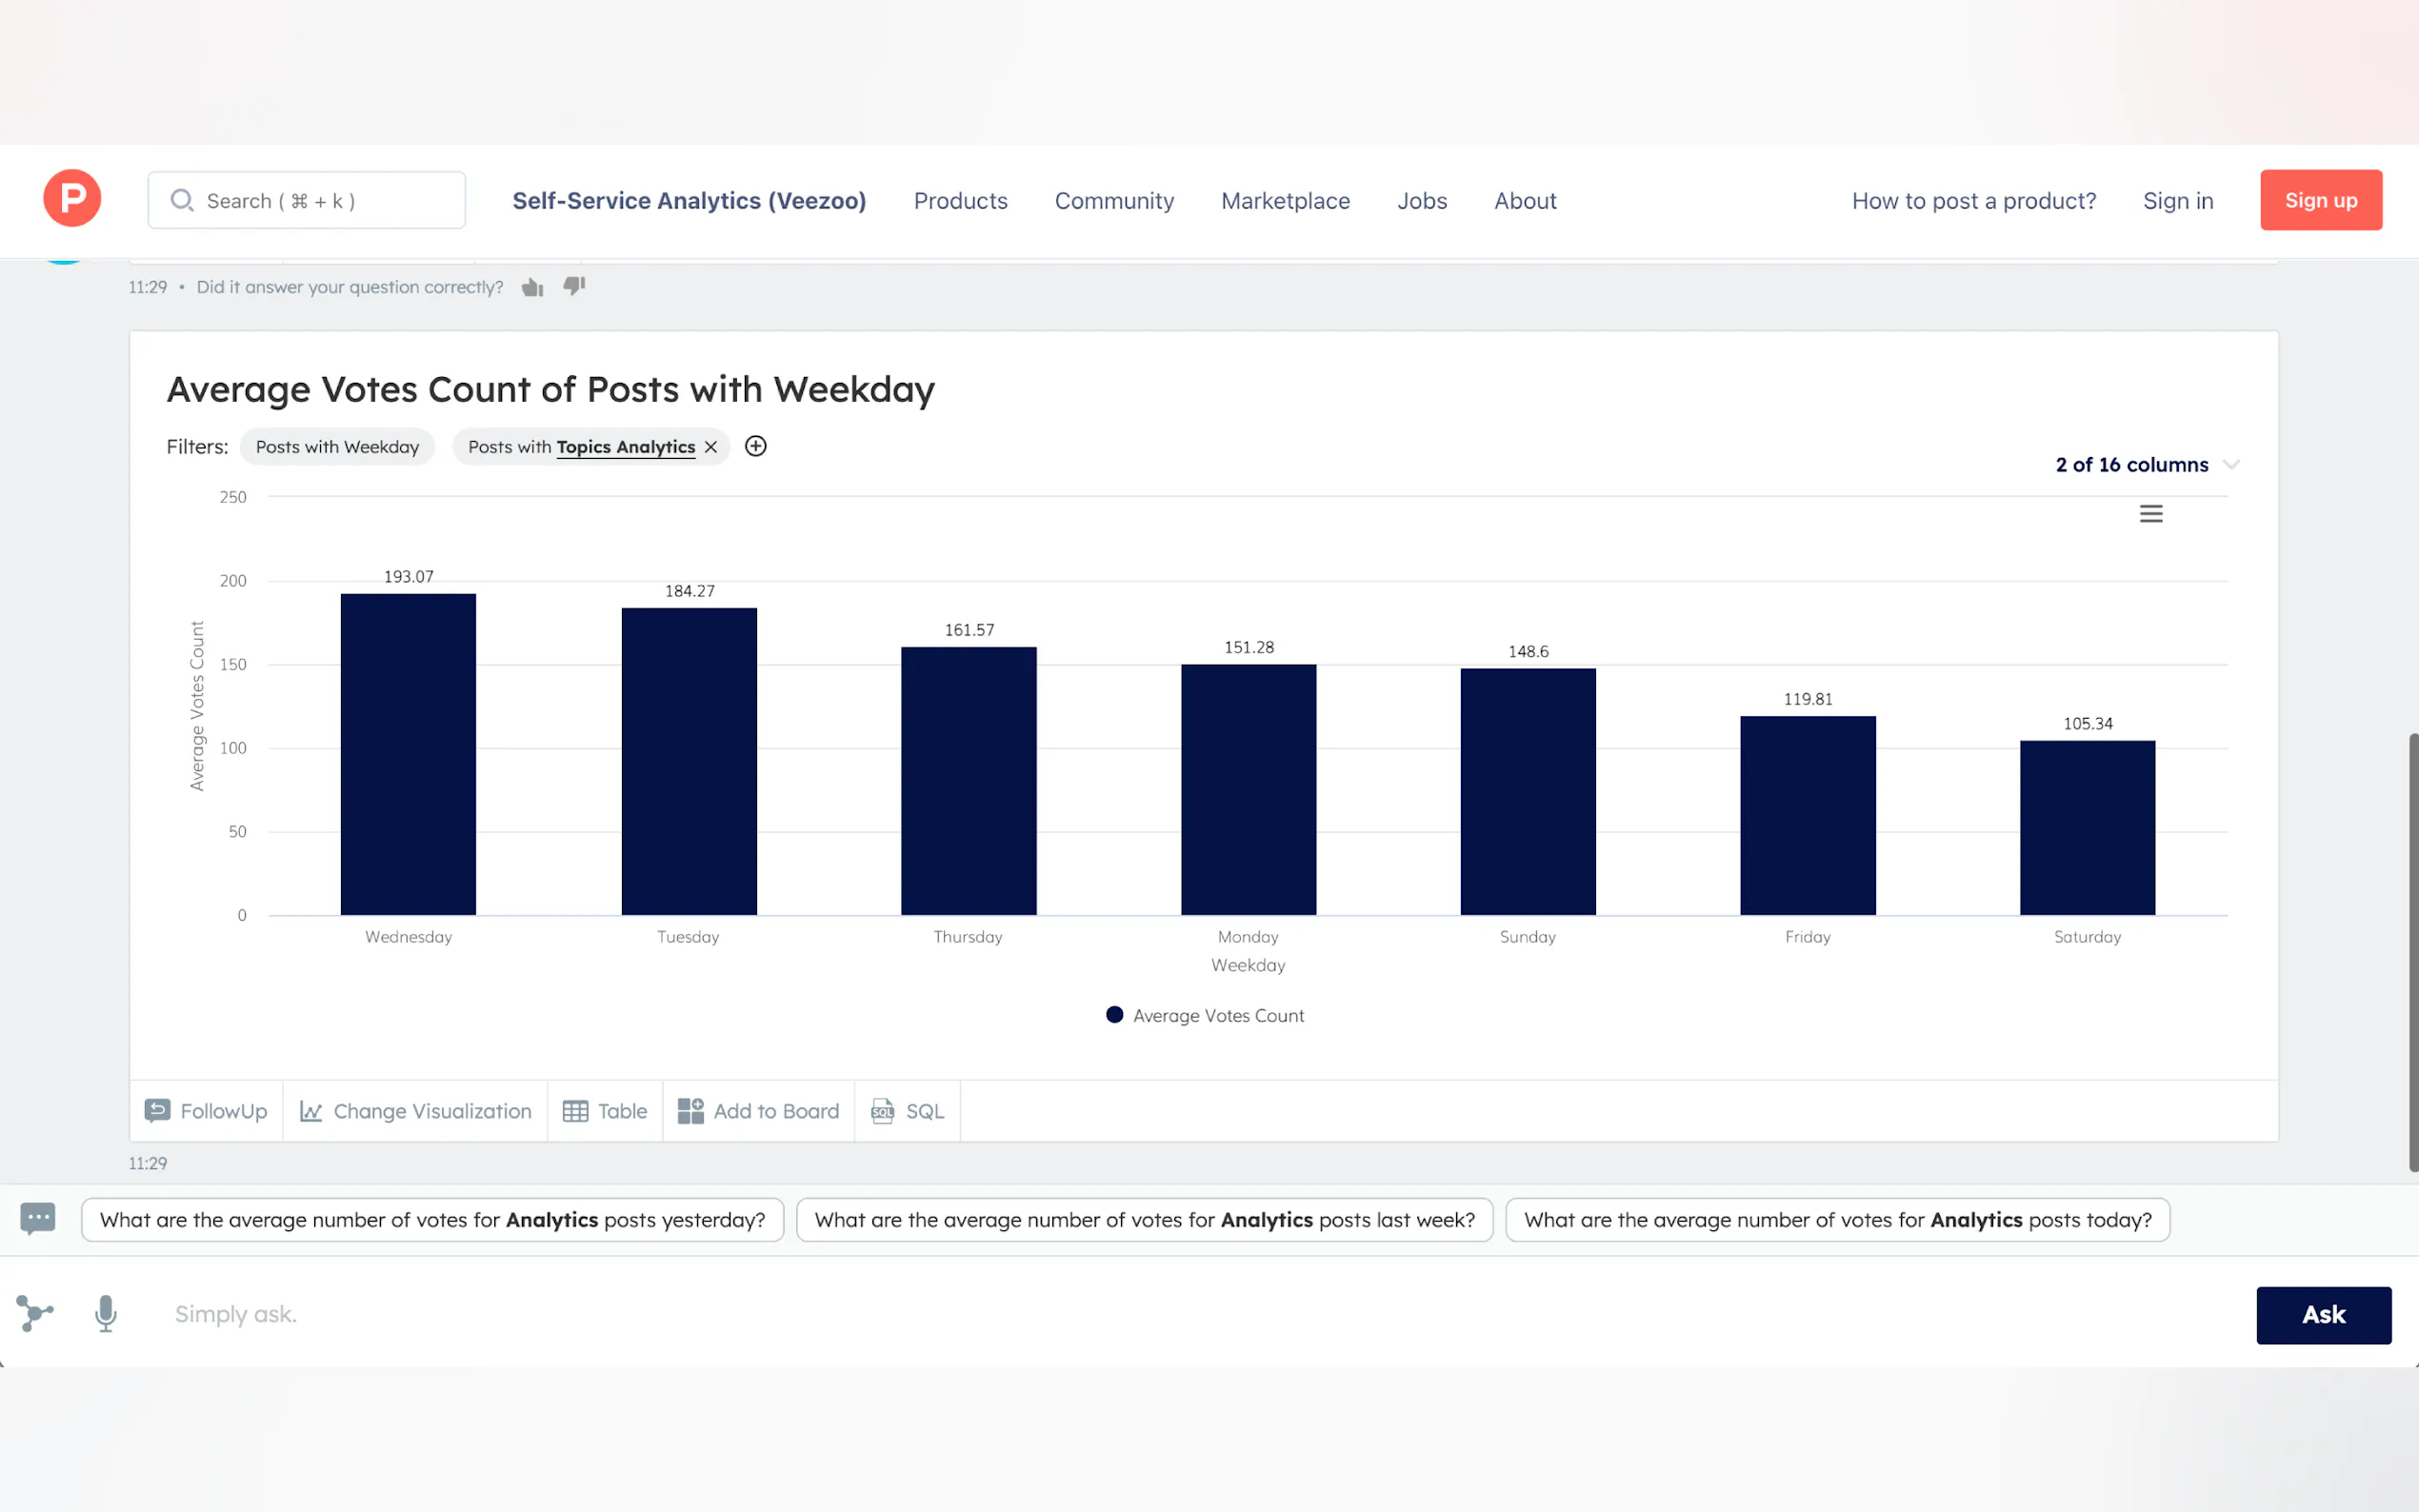The height and width of the screenshot is (1512, 2419).
Task: Open the Change Visualization options
Action: pos(415,1111)
